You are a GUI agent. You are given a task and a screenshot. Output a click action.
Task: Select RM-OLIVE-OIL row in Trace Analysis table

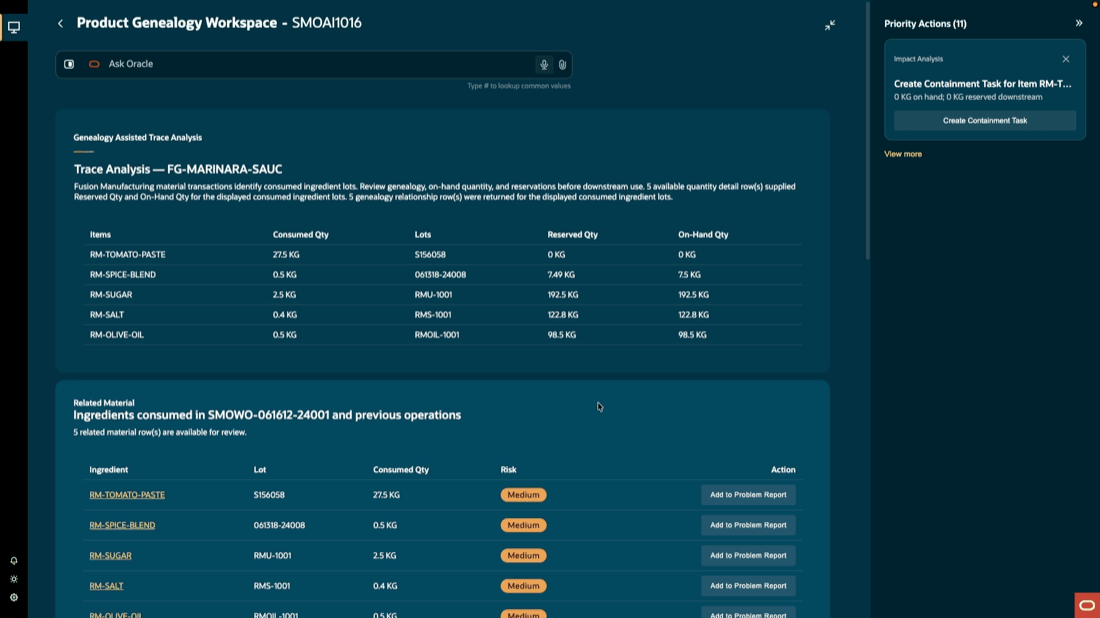click(x=442, y=335)
